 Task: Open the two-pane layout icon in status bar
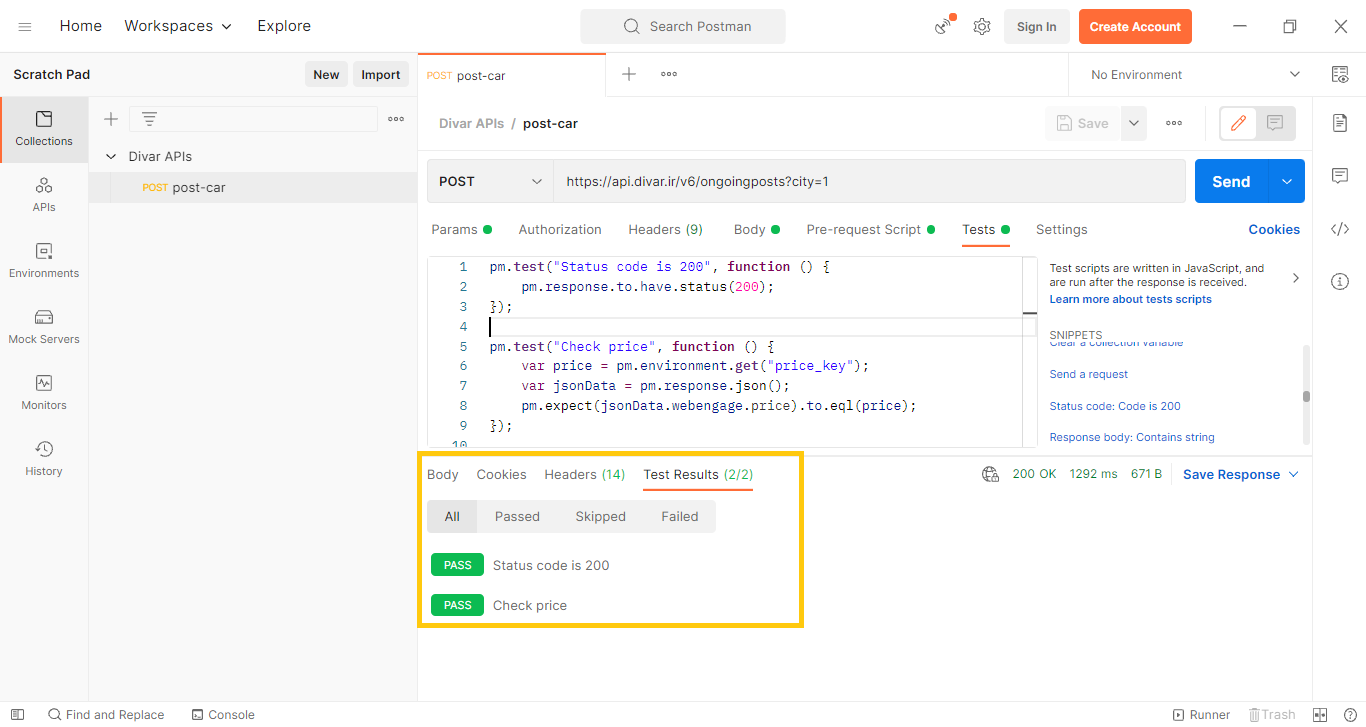(1320, 714)
